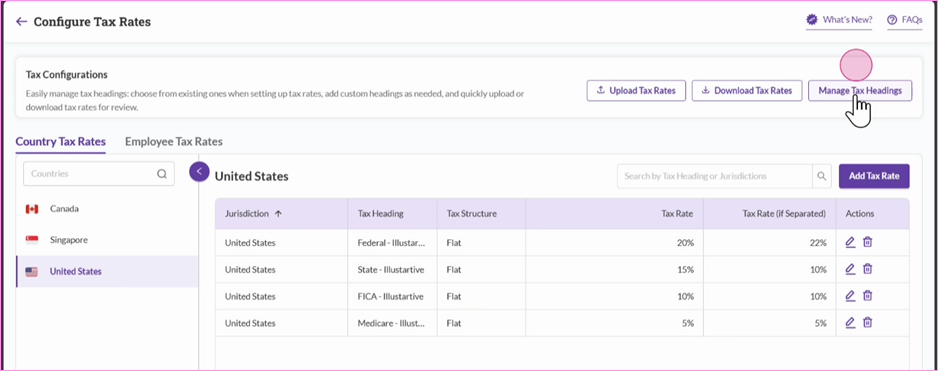Go back using the left arrow icon
Screen dimensions: 938x371
pos(22,22)
